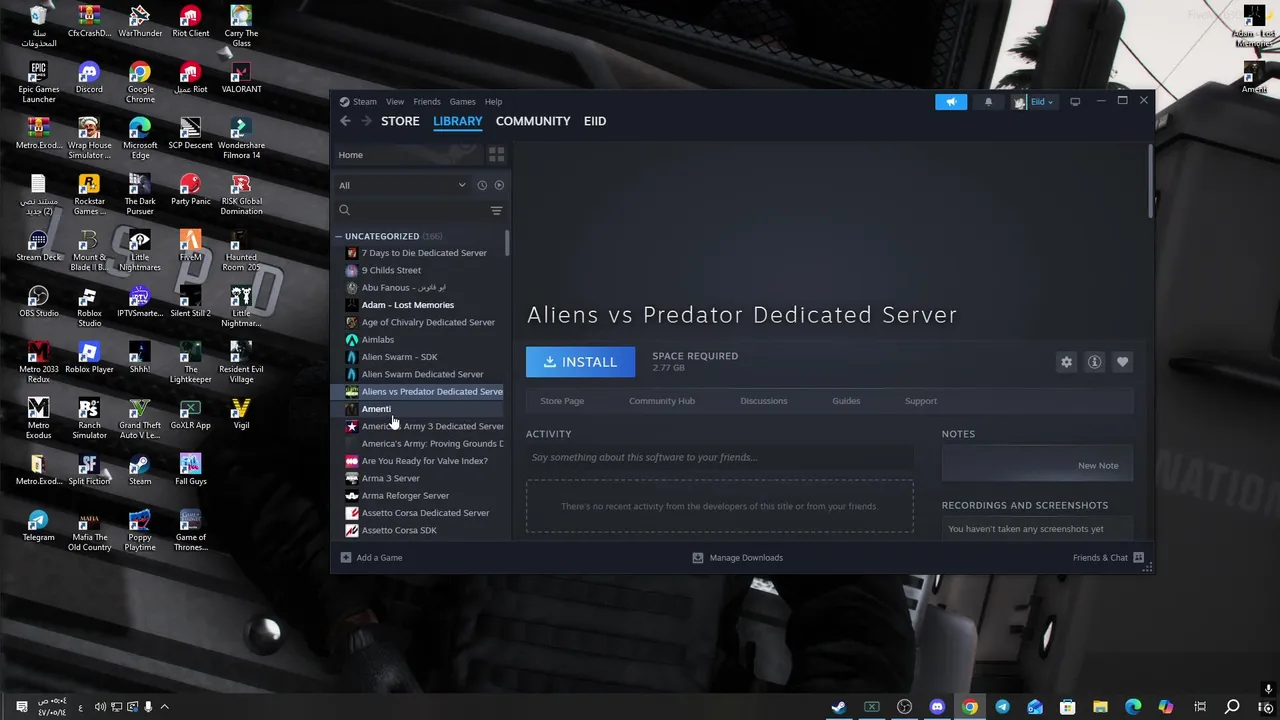
Task: Open the Friends menu
Action: [x=427, y=102]
